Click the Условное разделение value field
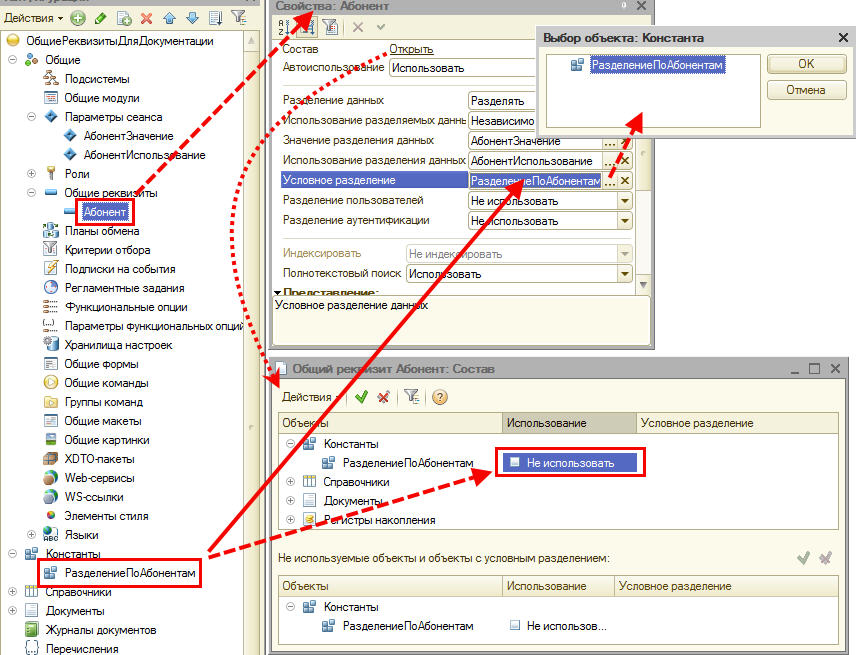The width and height of the screenshot is (856, 655). (536, 181)
